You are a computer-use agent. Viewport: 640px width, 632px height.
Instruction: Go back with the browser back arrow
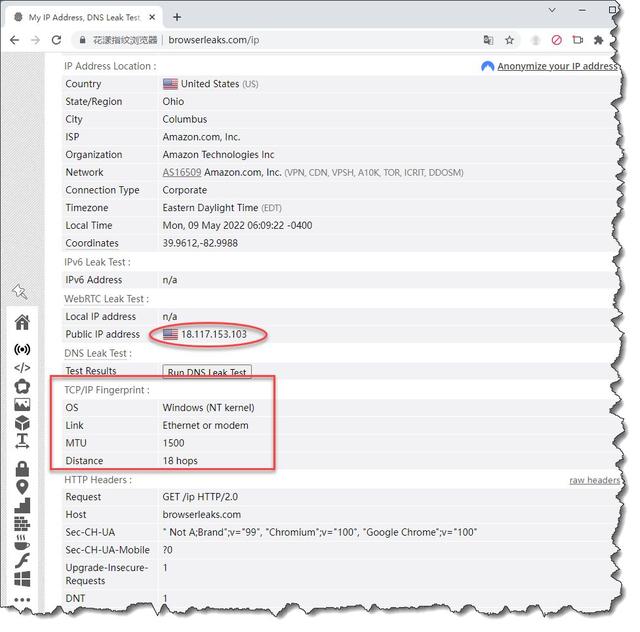coord(14,40)
